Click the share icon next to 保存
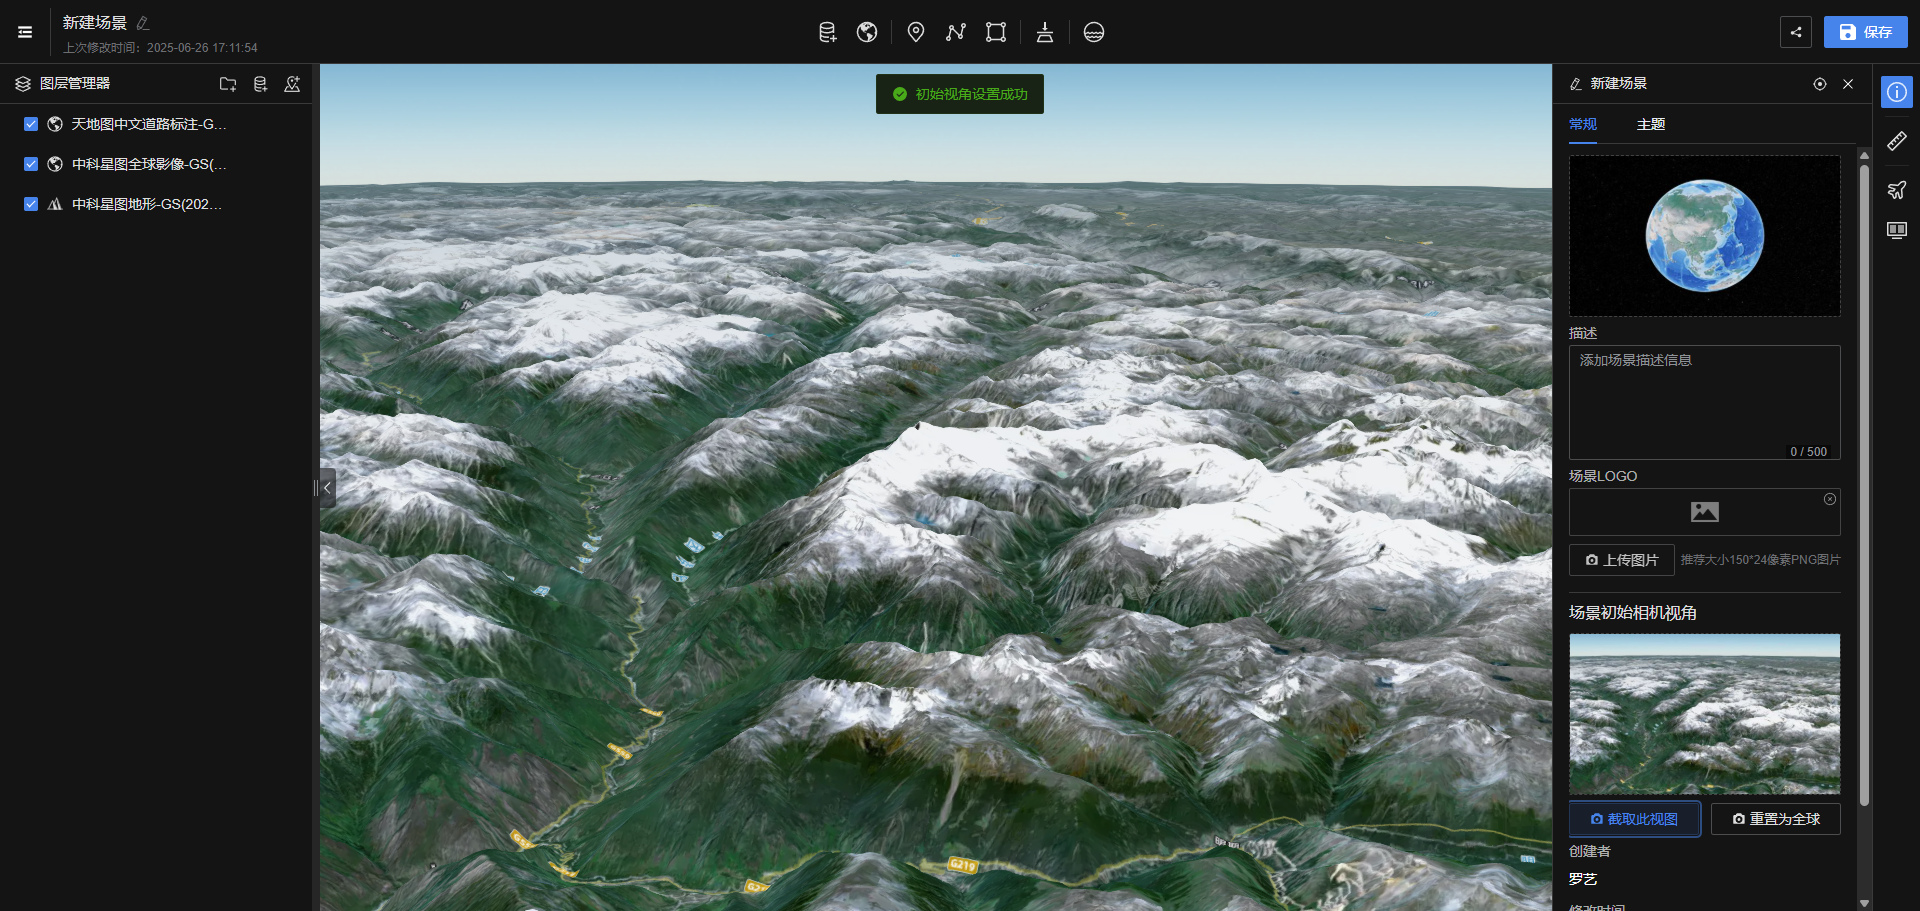This screenshot has height=911, width=1920. click(x=1796, y=32)
